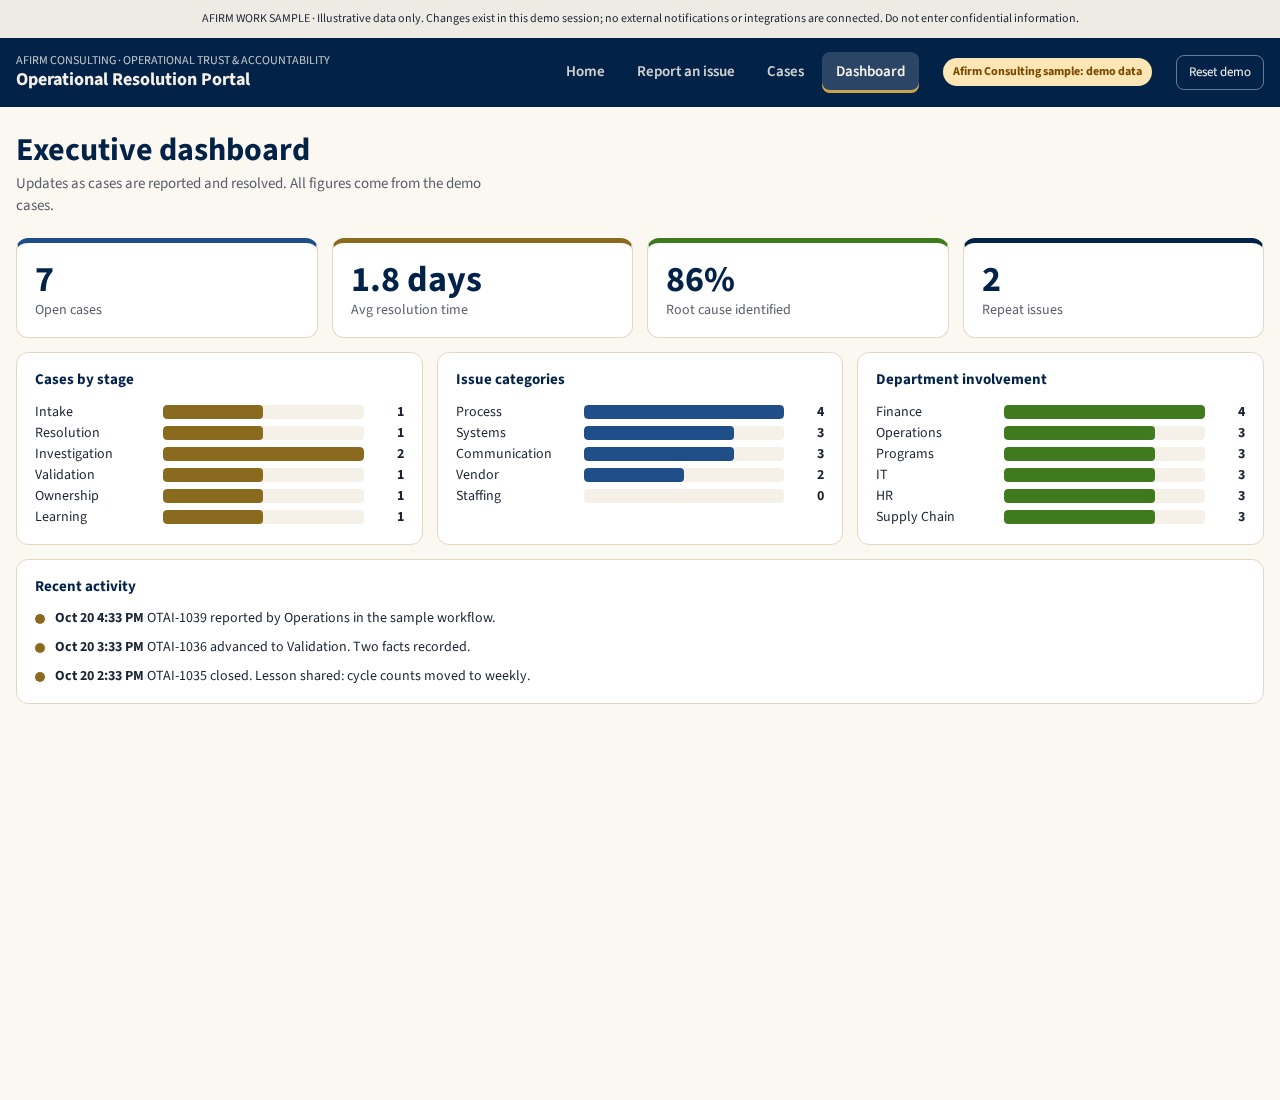The height and width of the screenshot is (1100, 1280).
Task: Select the Dashboard tab
Action: tap(870, 72)
